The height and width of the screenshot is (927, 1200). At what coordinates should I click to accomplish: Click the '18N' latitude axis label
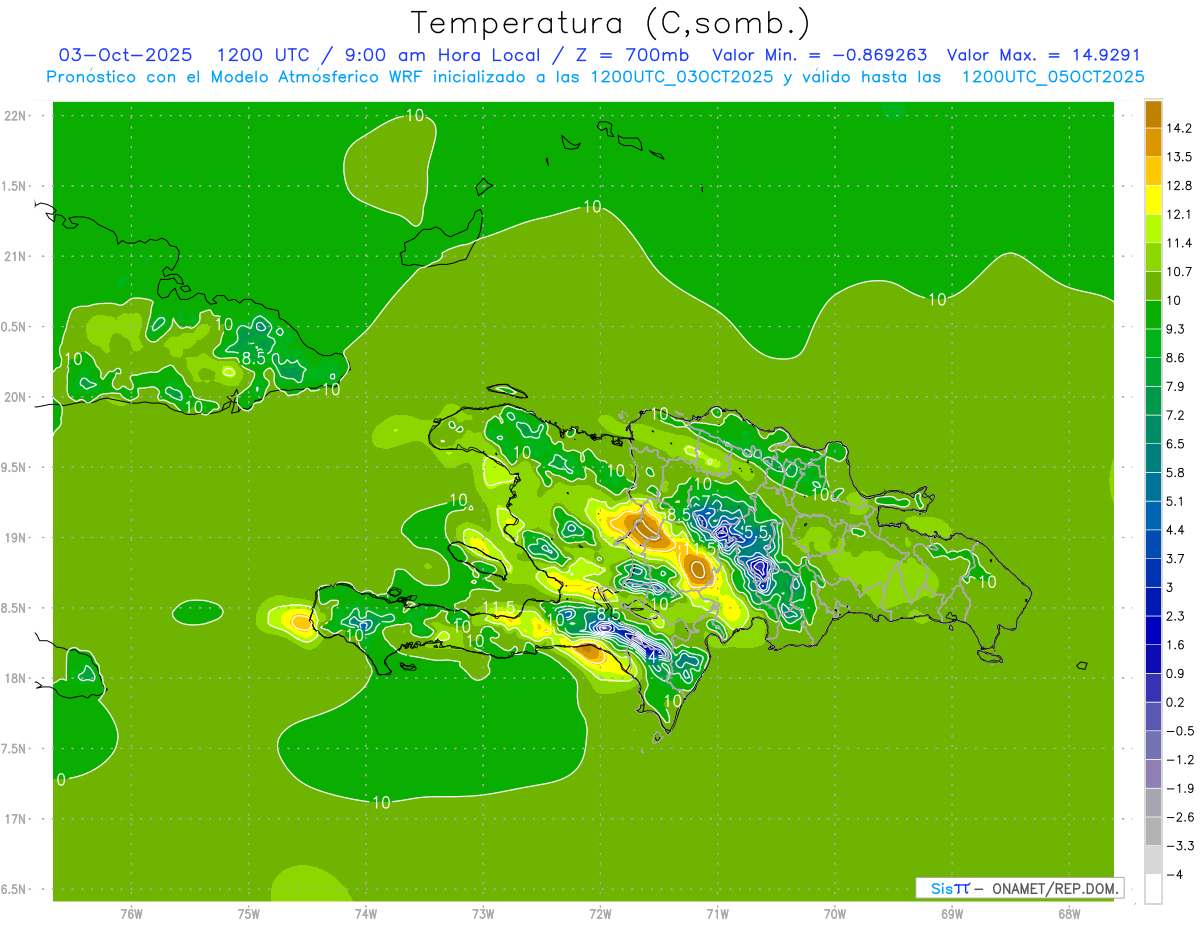coord(16,678)
